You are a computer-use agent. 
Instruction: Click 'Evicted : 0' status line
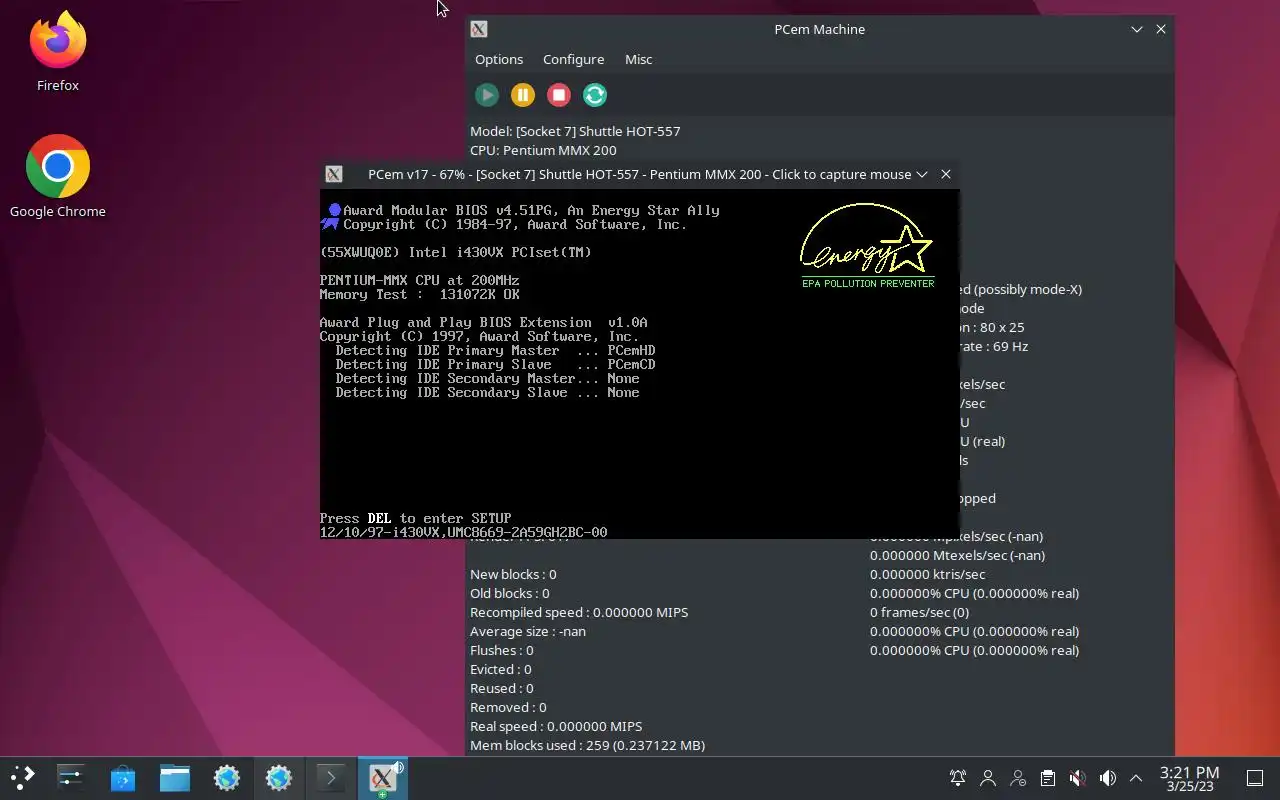(x=501, y=669)
